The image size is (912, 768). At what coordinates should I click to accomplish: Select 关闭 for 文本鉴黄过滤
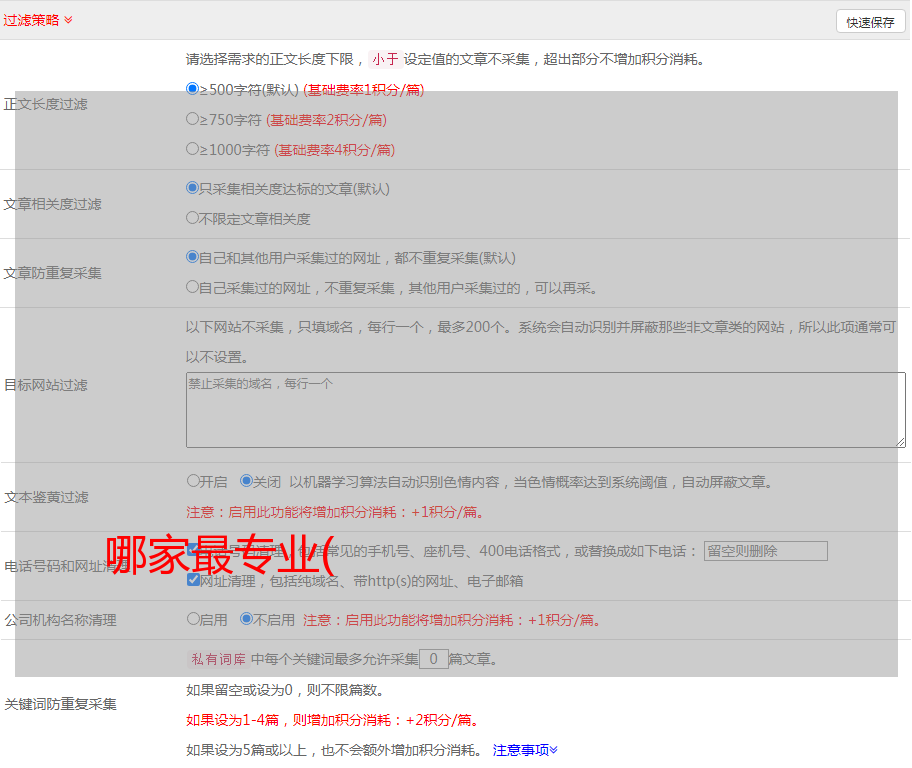pyautogui.click(x=246, y=481)
